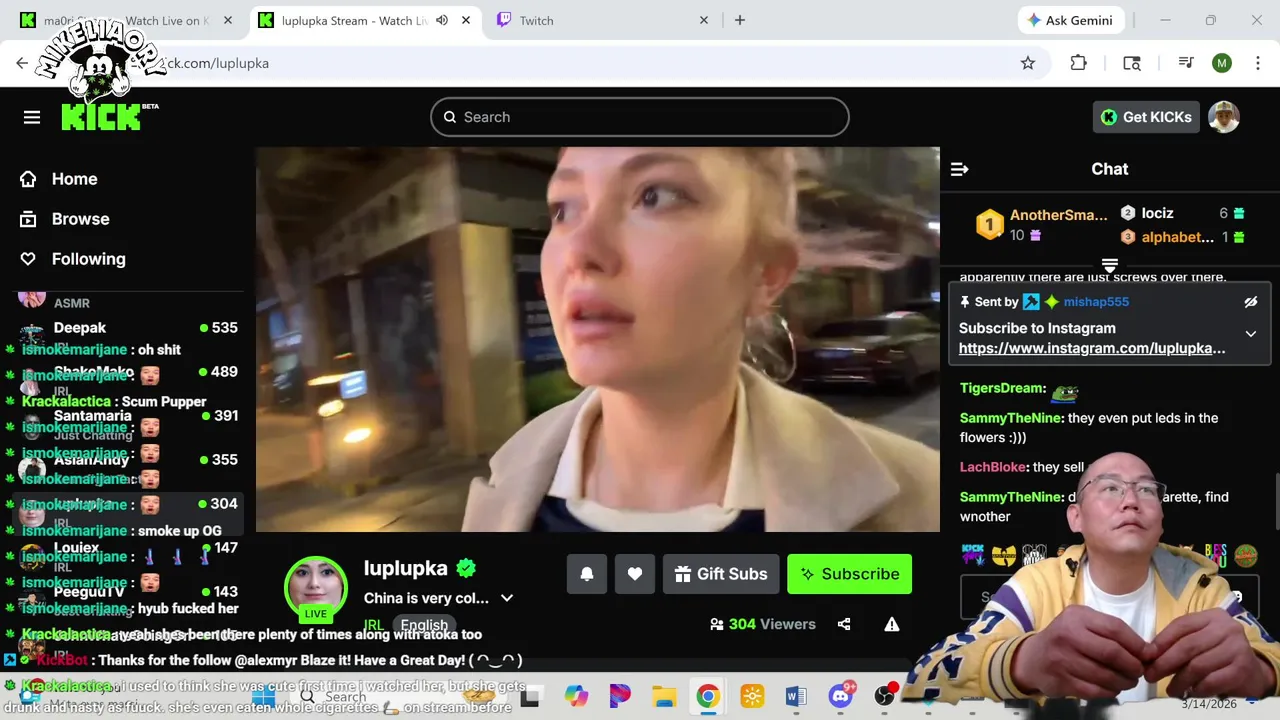Open OBS Studio from the taskbar
Viewport: 1280px width, 720px height.
pyautogui.click(x=884, y=696)
